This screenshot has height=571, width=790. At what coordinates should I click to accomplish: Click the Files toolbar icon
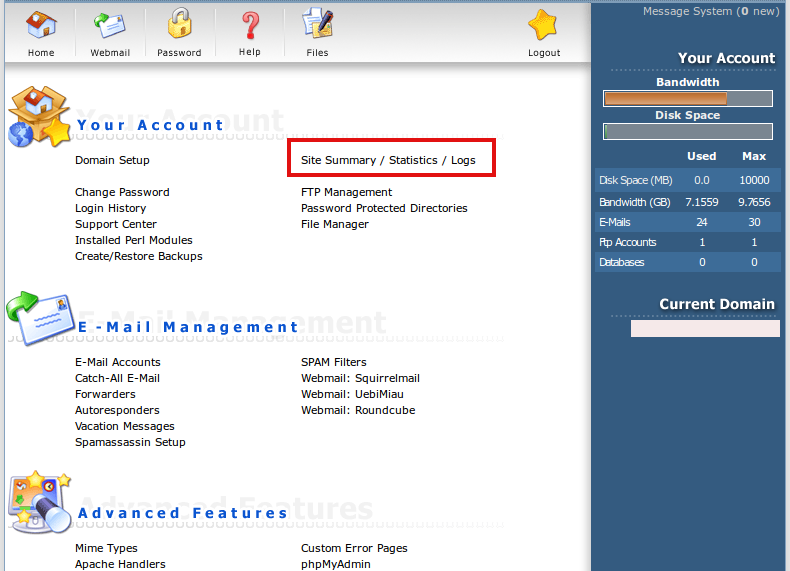pos(317,26)
